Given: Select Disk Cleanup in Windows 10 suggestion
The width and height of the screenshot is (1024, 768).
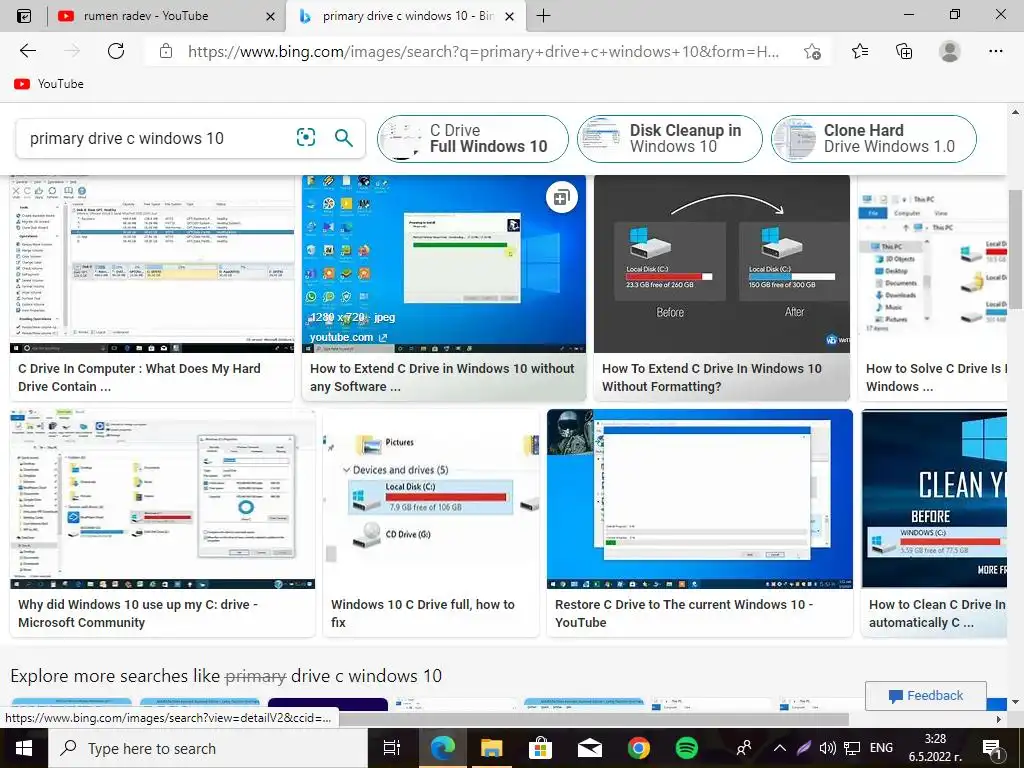Looking at the screenshot, I should click(670, 138).
